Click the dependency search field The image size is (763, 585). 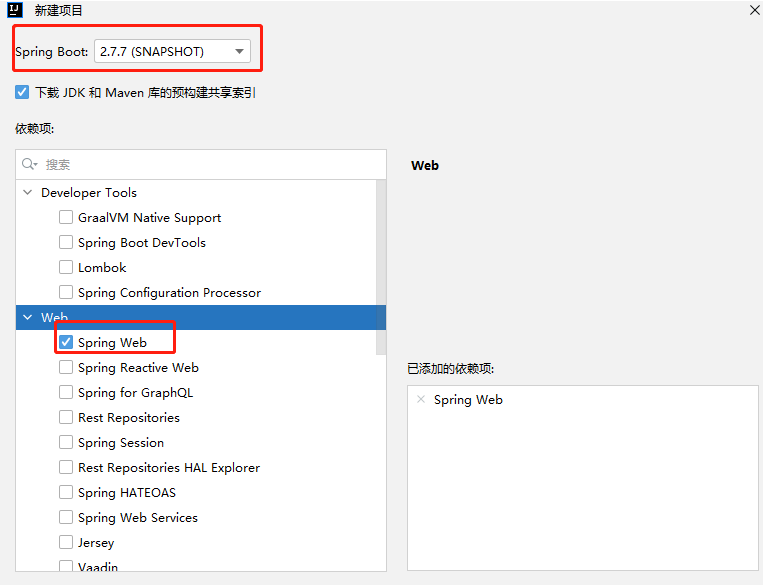pyautogui.click(x=201, y=165)
